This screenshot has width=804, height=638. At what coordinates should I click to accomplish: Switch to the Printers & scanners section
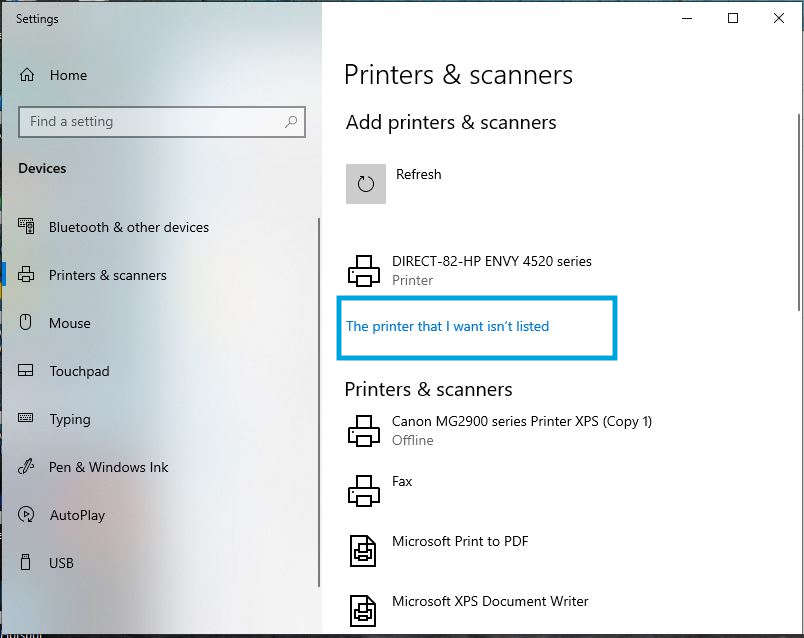tap(109, 275)
